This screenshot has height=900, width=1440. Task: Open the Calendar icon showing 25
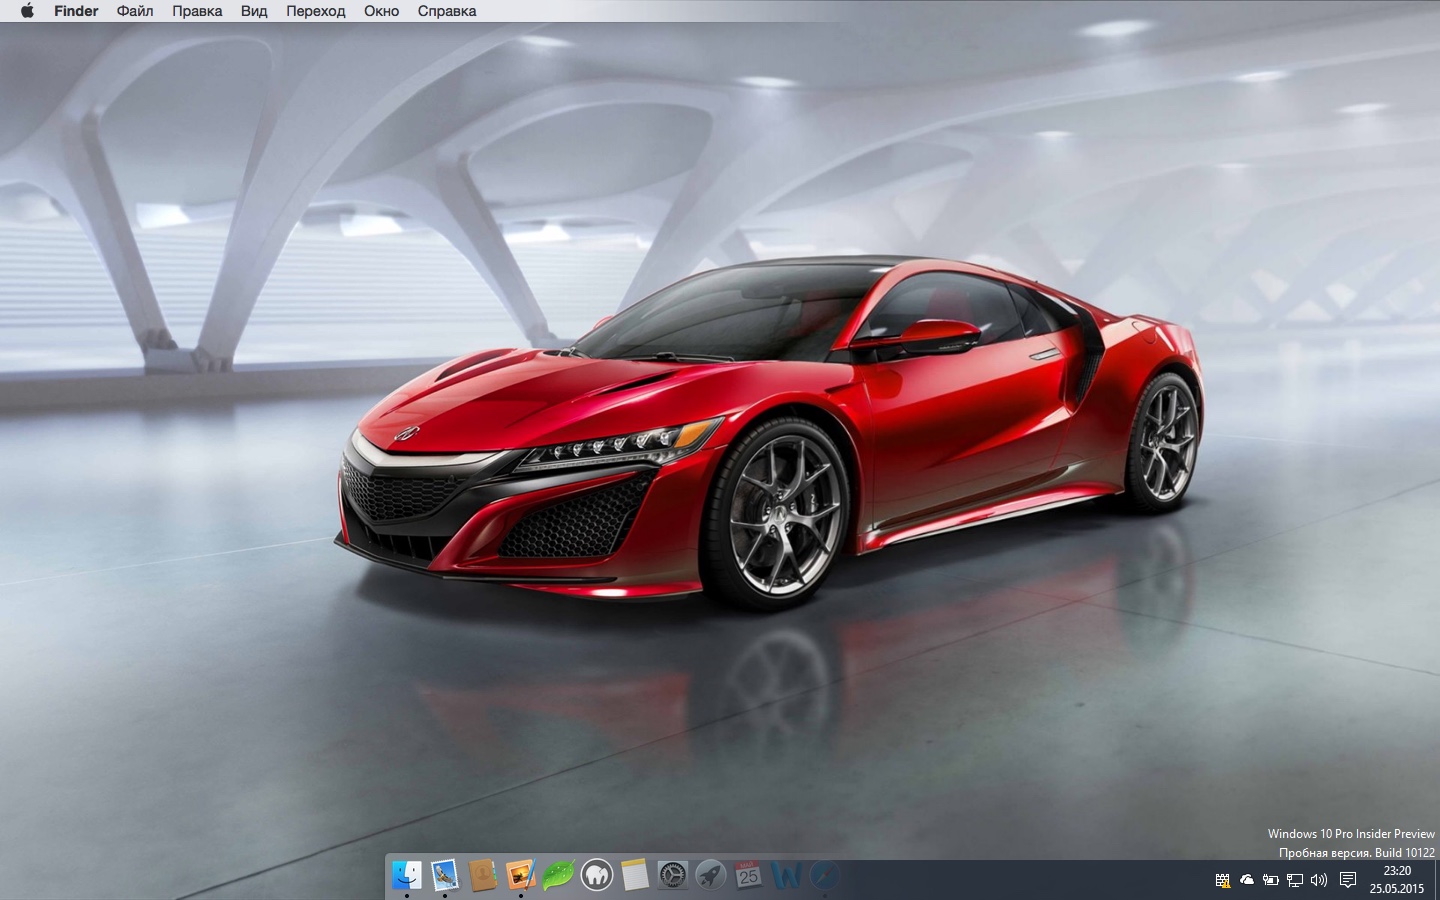click(749, 876)
